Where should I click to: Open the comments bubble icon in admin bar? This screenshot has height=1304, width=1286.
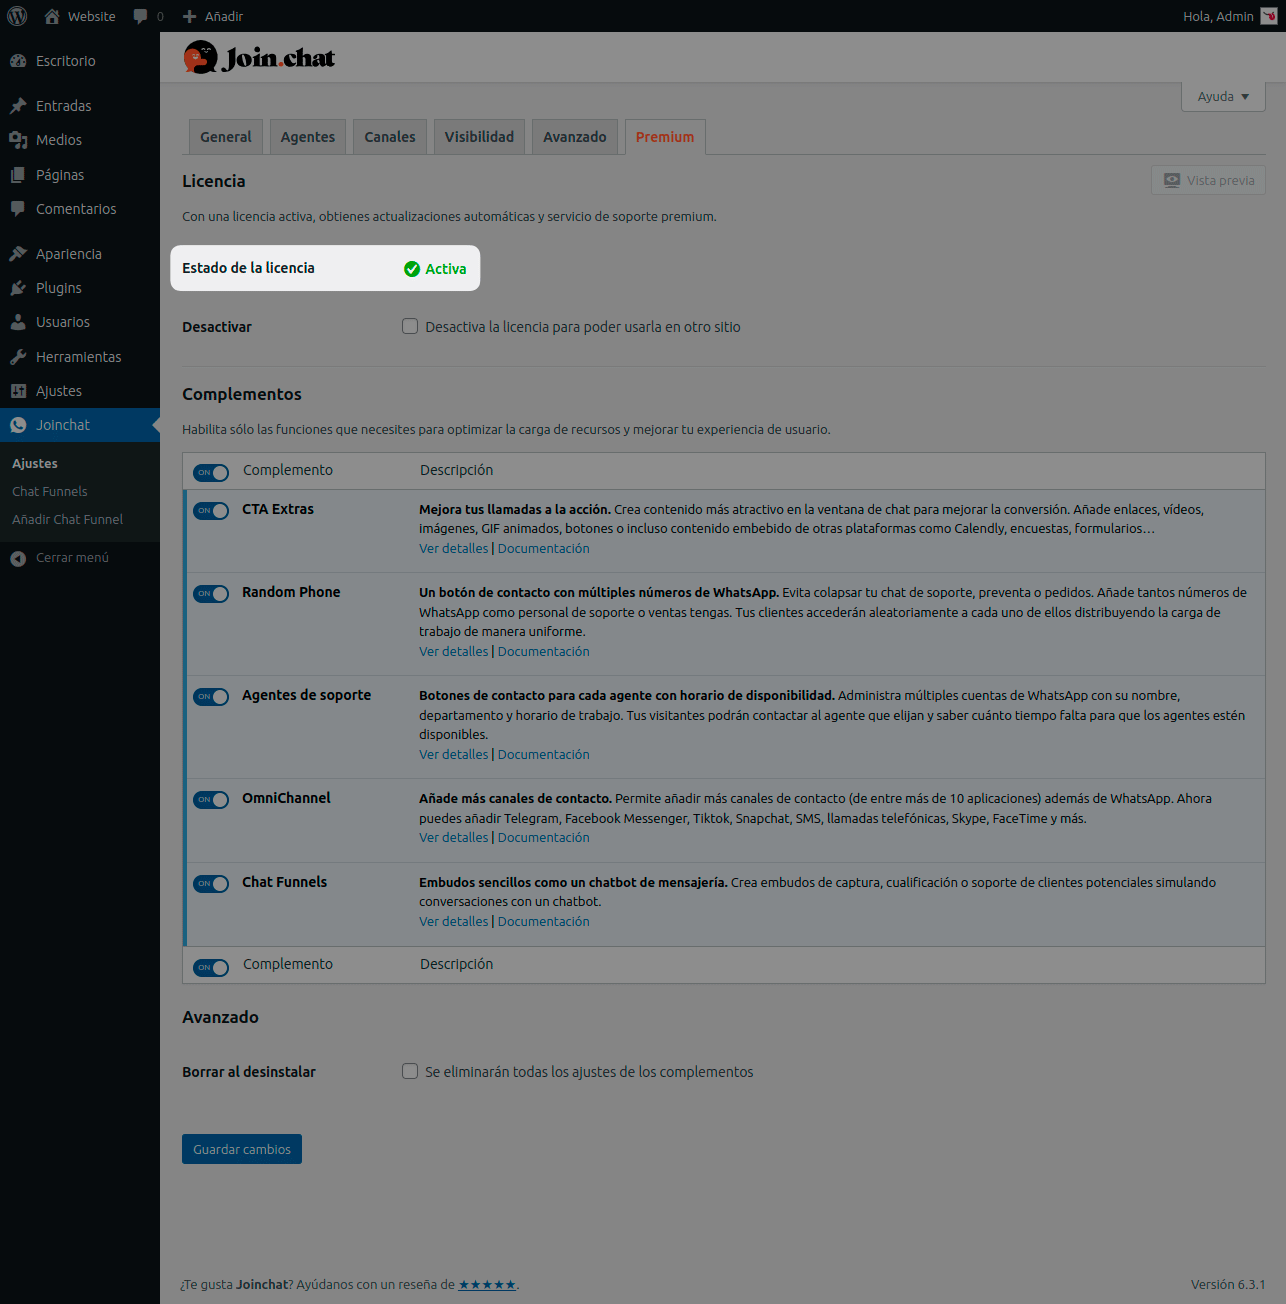(x=141, y=16)
